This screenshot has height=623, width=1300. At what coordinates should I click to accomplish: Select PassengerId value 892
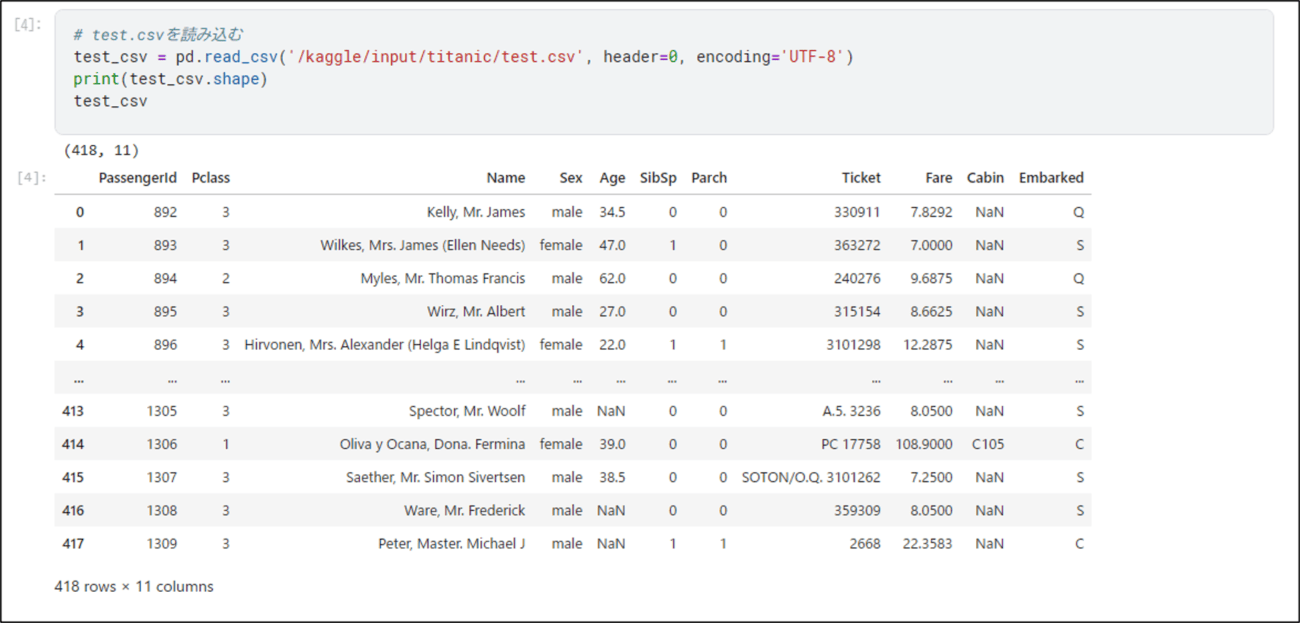165,212
